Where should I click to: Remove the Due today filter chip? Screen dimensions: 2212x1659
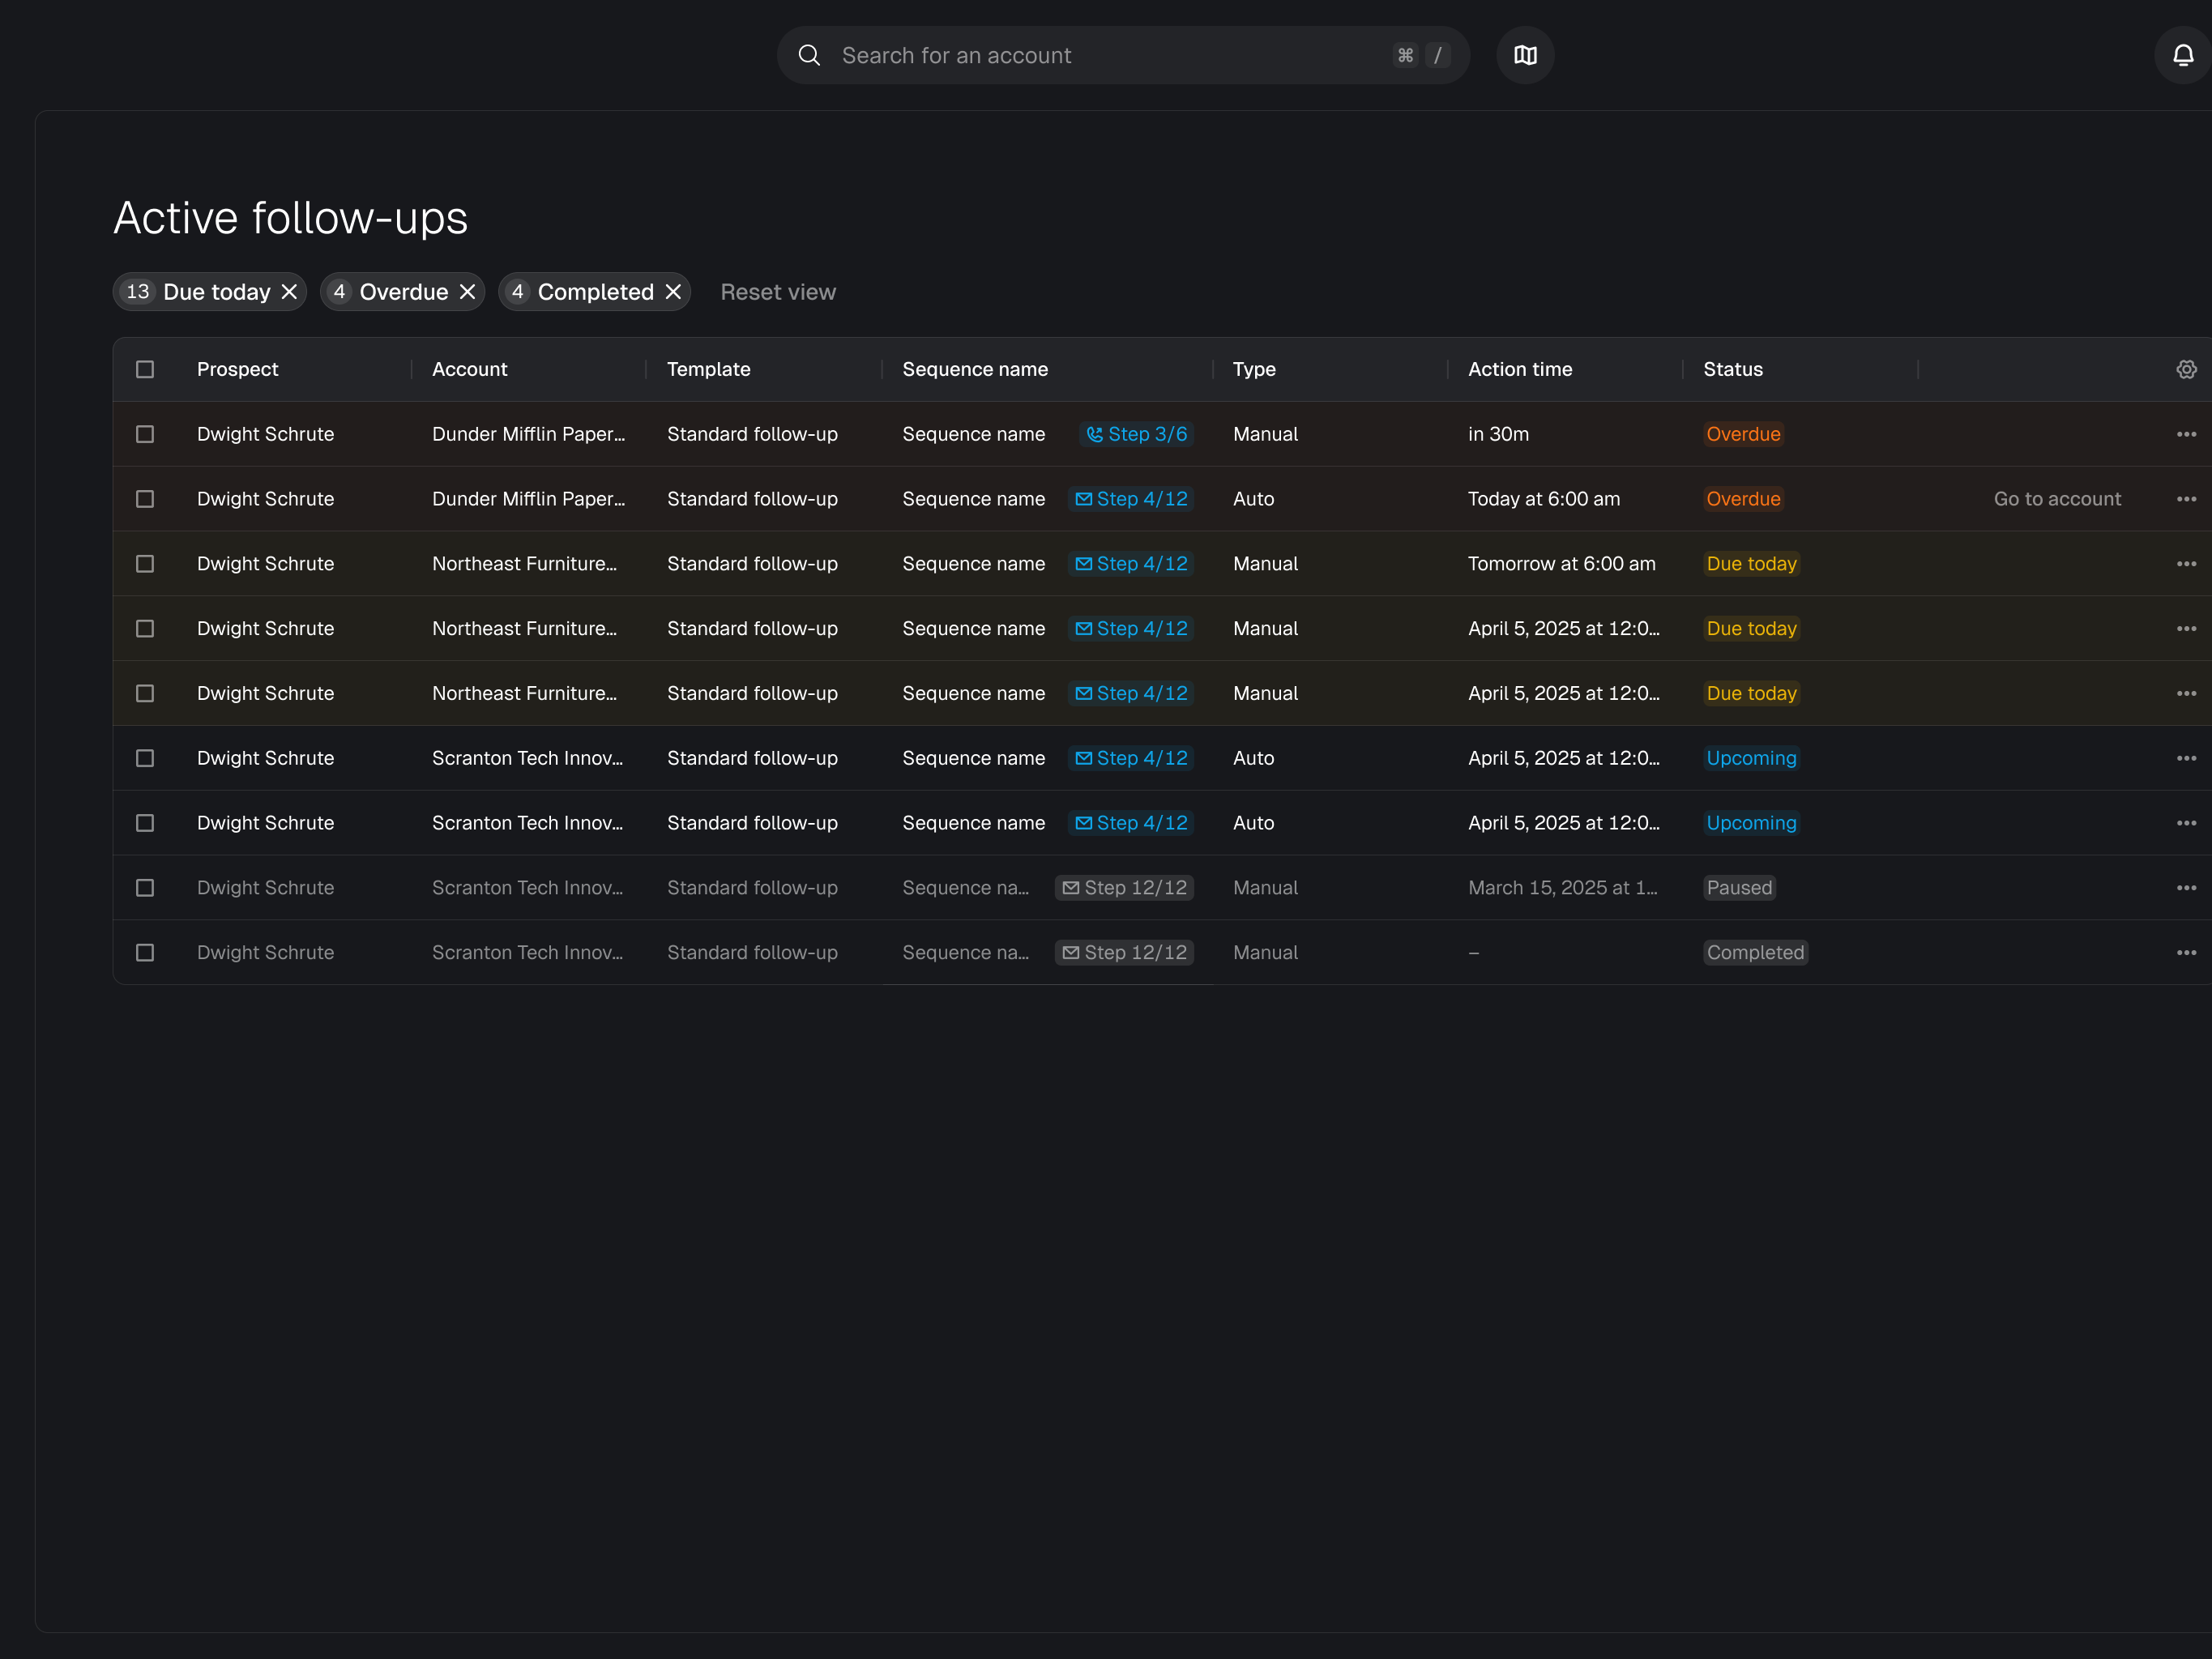[x=289, y=292]
